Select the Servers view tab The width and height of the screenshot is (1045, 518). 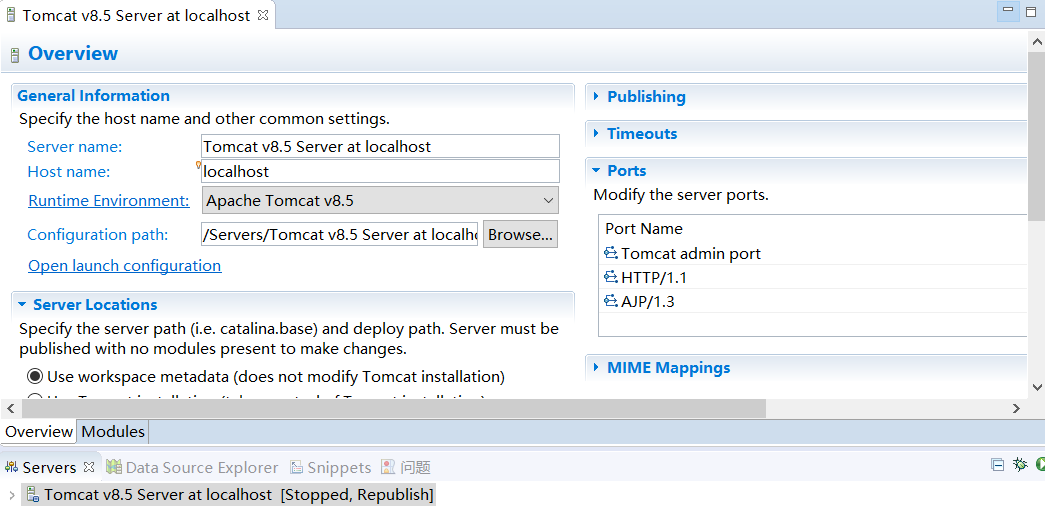click(49, 467)
